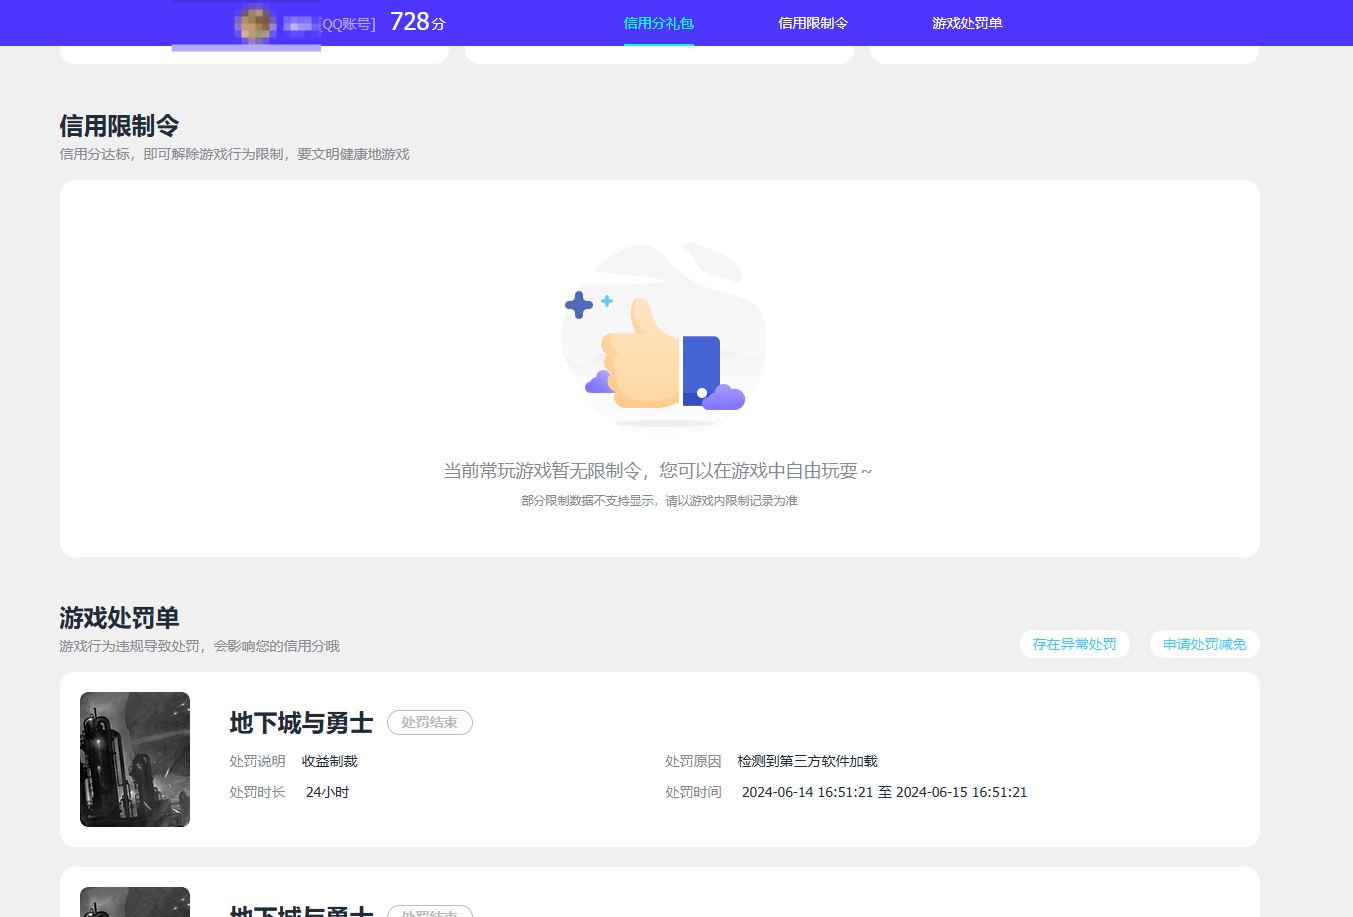Click the QQ账号 account label

pyautogui.click(x=346, y=25)
